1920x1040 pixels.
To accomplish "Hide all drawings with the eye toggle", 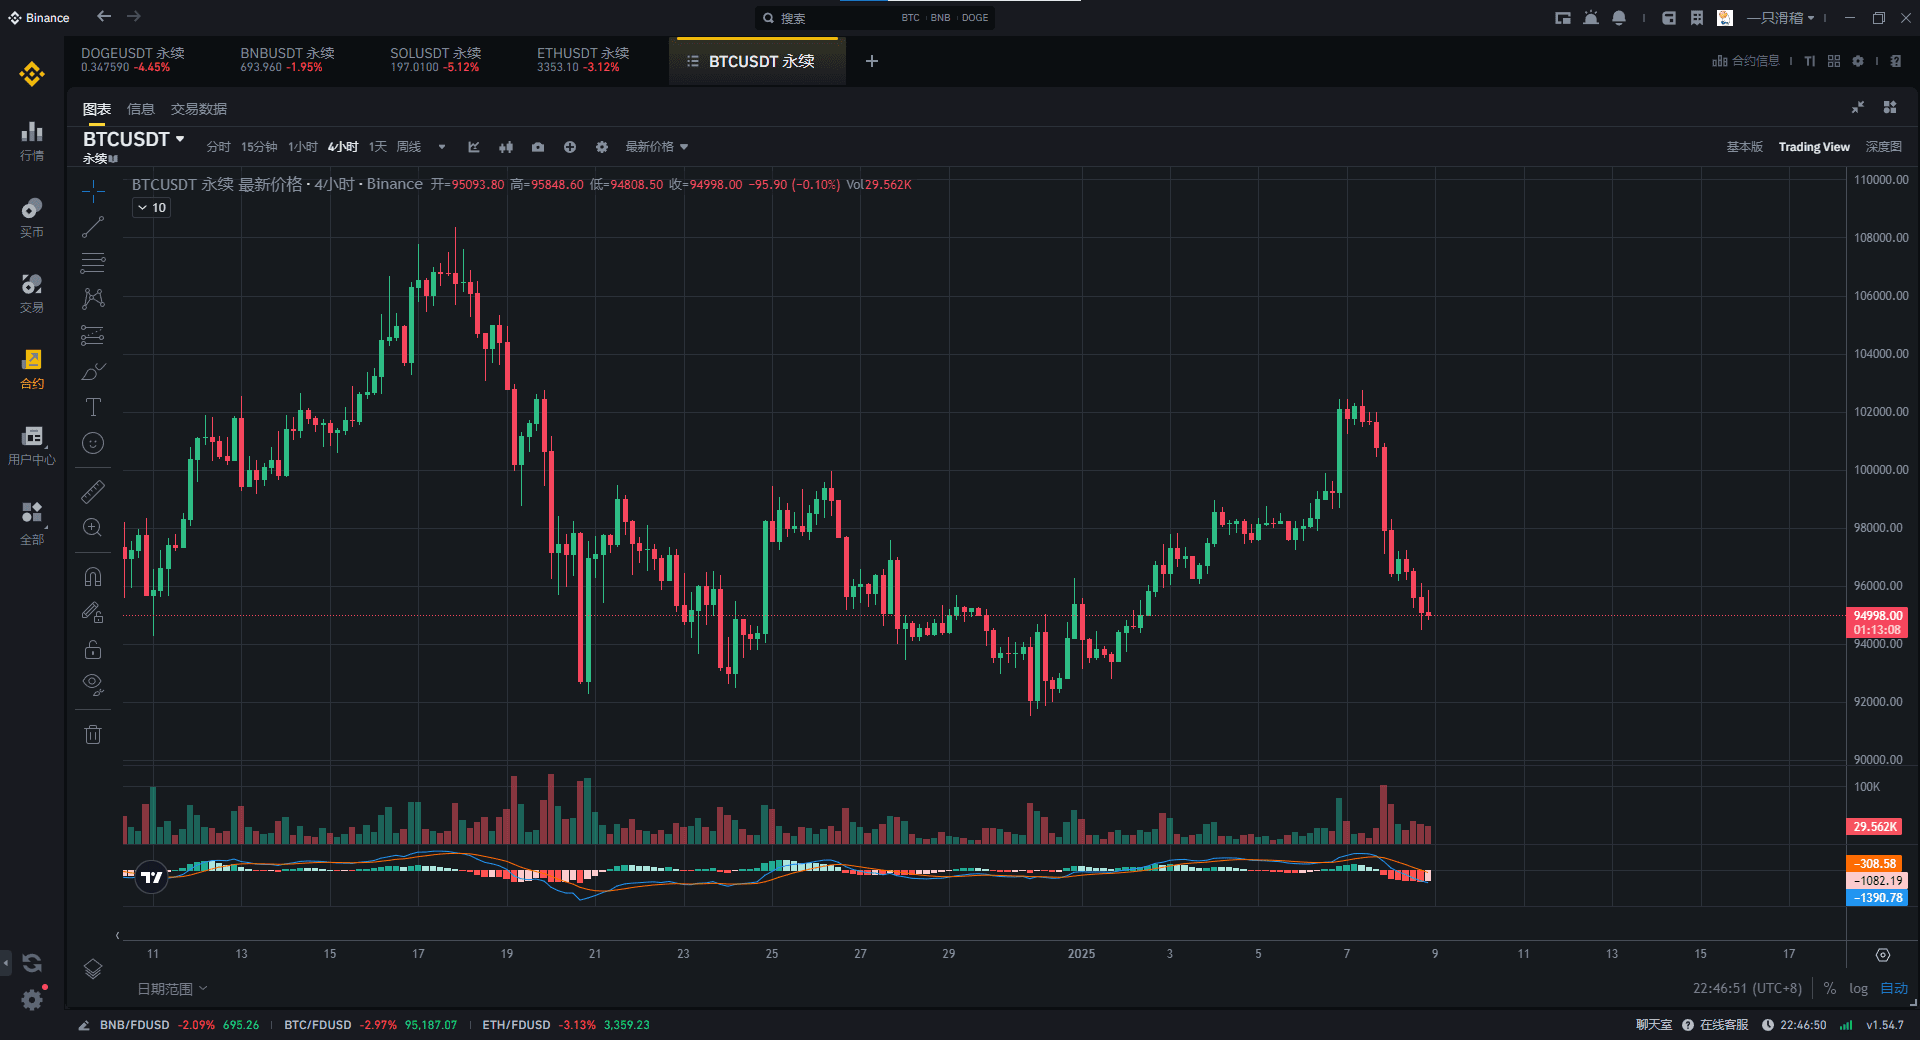I will tap(93, 684).
